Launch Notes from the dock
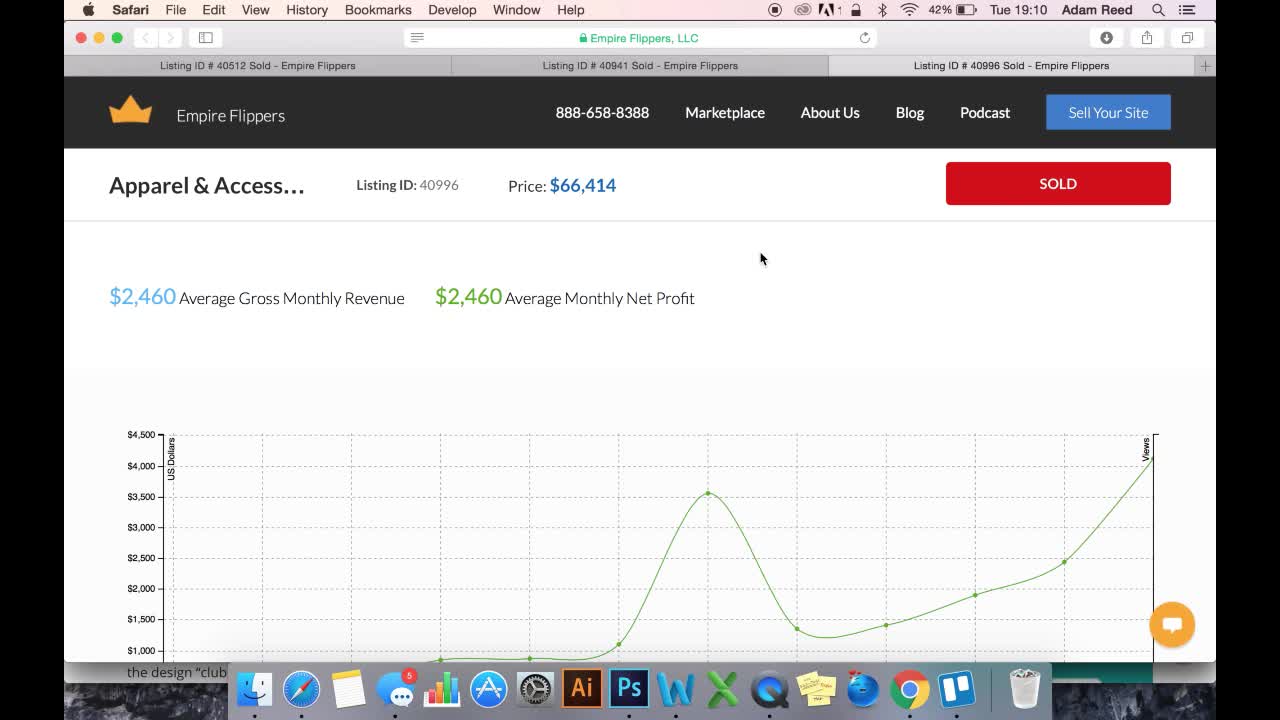Image resolution: width=1280 pixels, height=720 pixels. (348, 689)
